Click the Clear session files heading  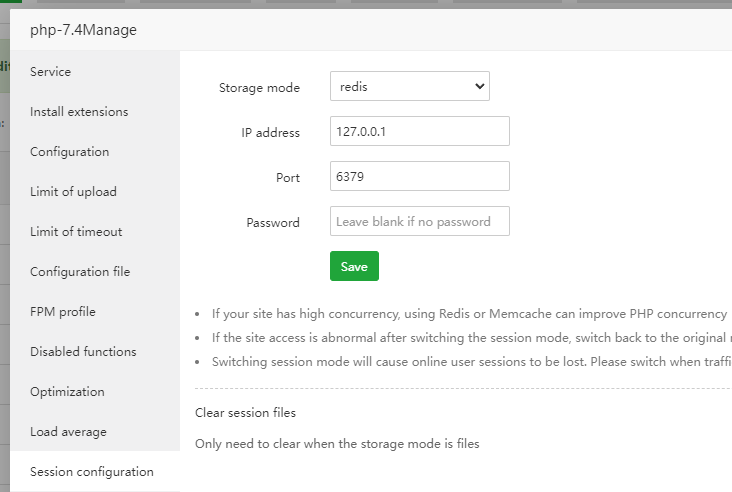click(x=245, y=412)
